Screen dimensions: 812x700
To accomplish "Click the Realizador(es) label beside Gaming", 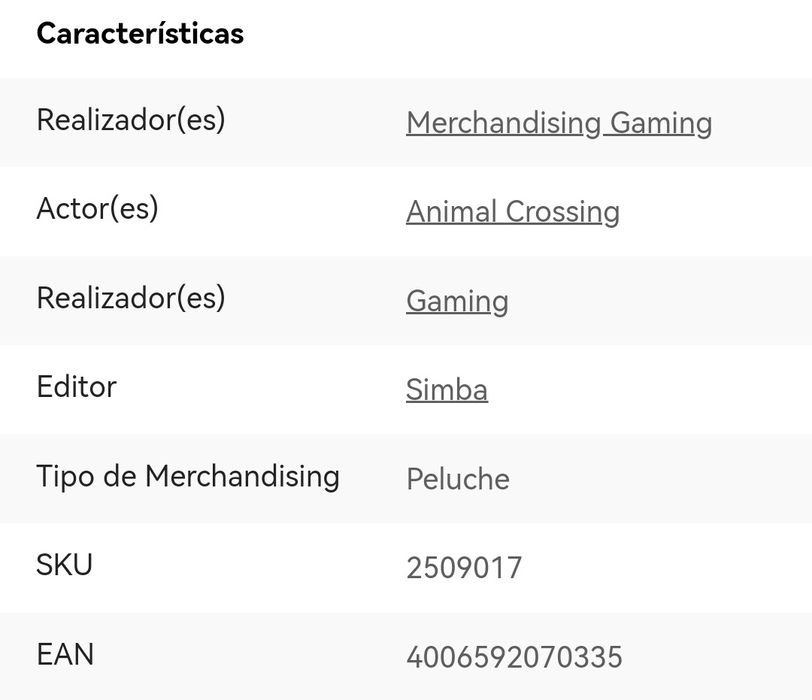I will click(x=131, y=298).
